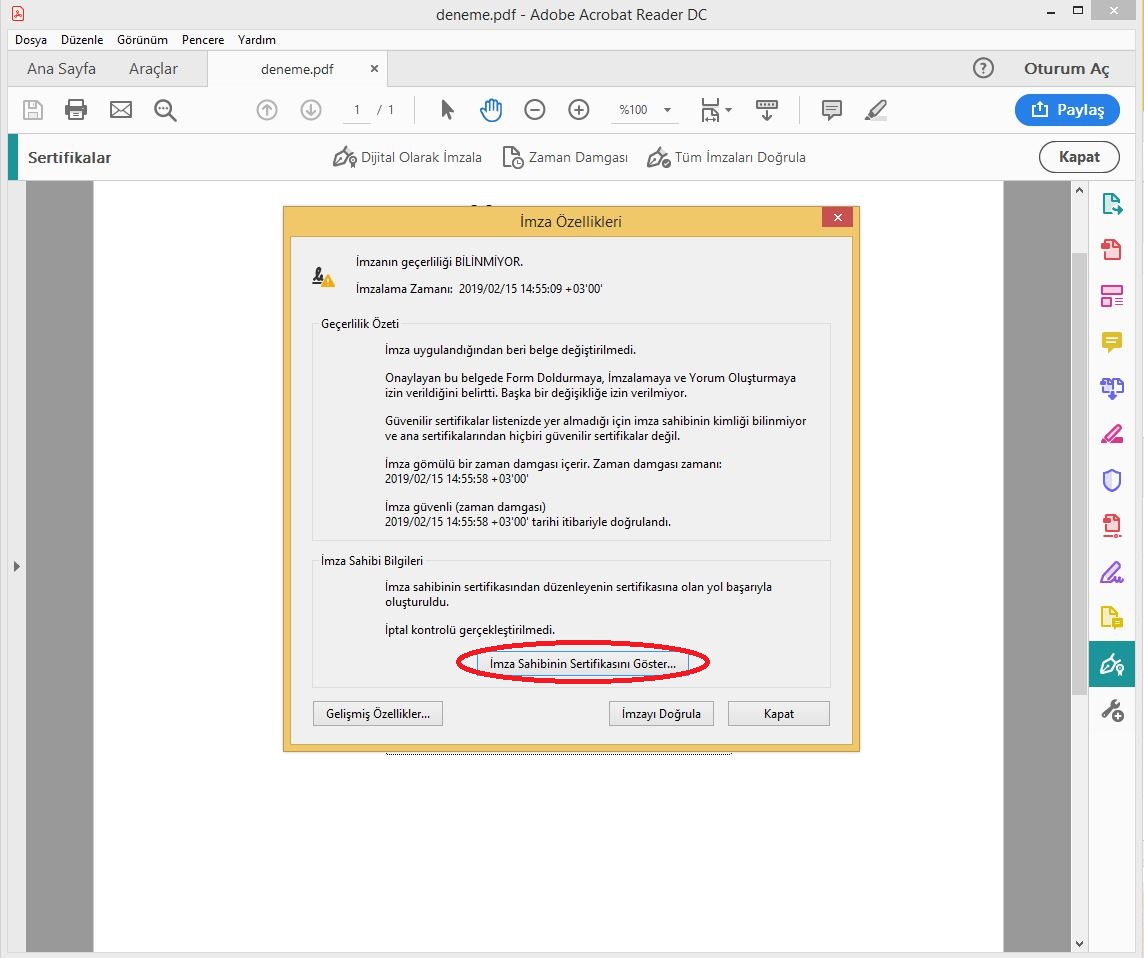
Task: Click the Paylaş share button
Action: (x=1067, y=110)
